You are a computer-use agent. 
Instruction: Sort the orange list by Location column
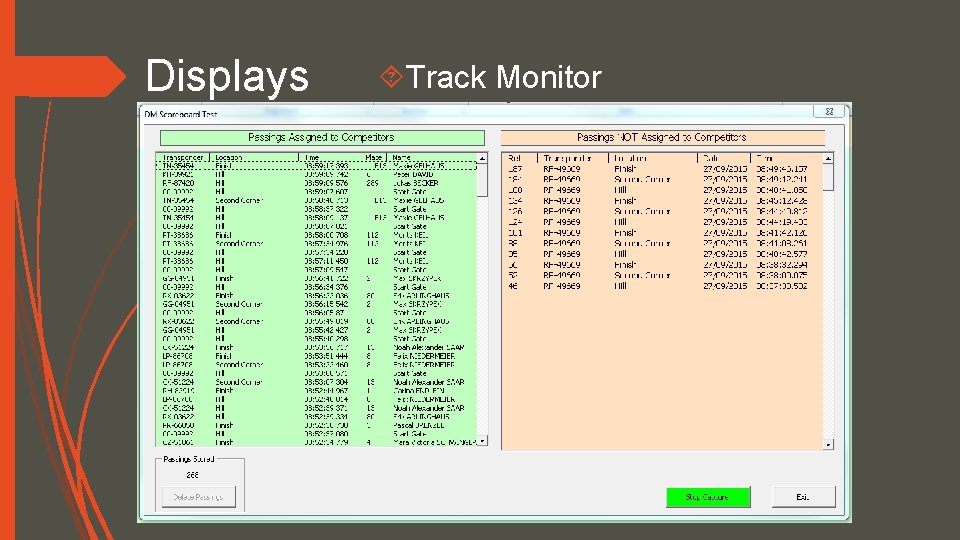653,158
